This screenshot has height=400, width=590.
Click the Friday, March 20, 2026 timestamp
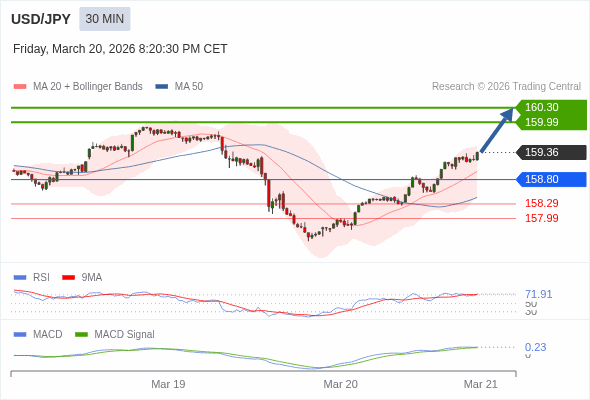coord(120,49)
